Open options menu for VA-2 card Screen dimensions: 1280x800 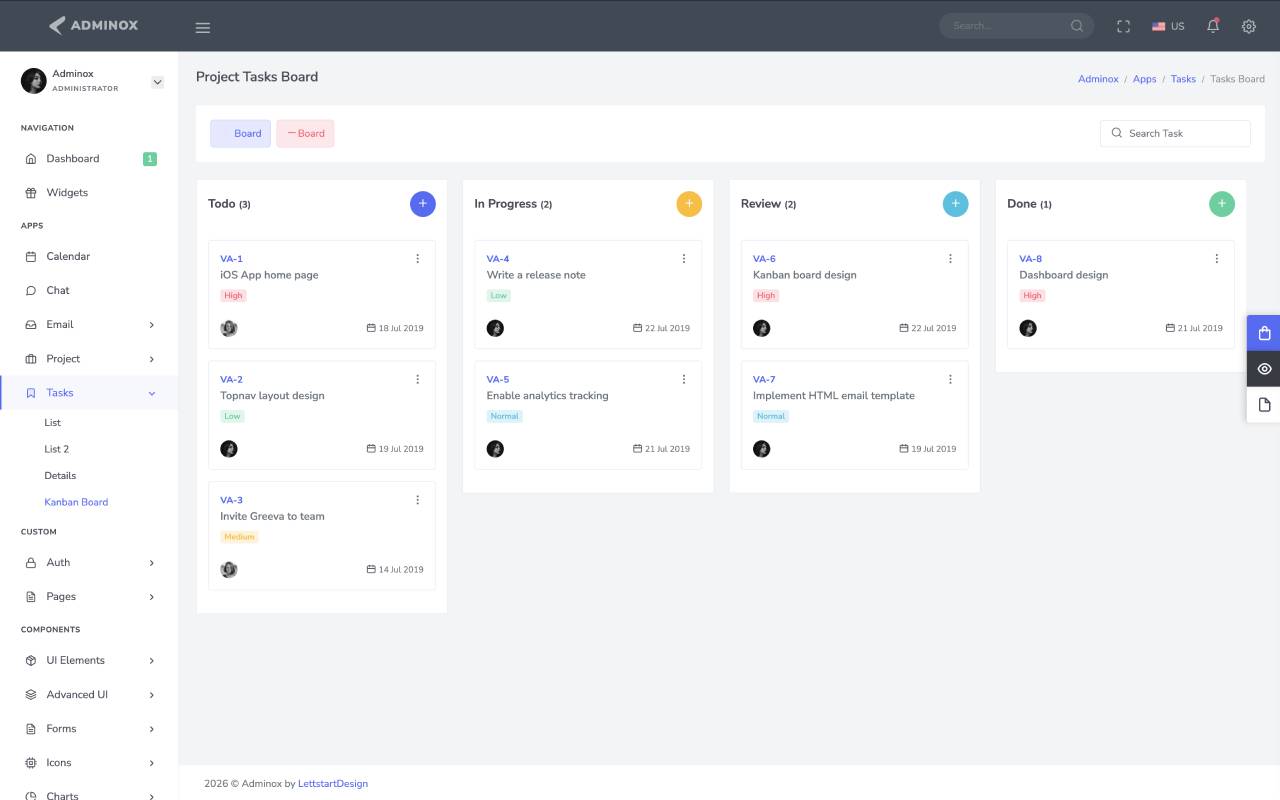coord(418,380)
